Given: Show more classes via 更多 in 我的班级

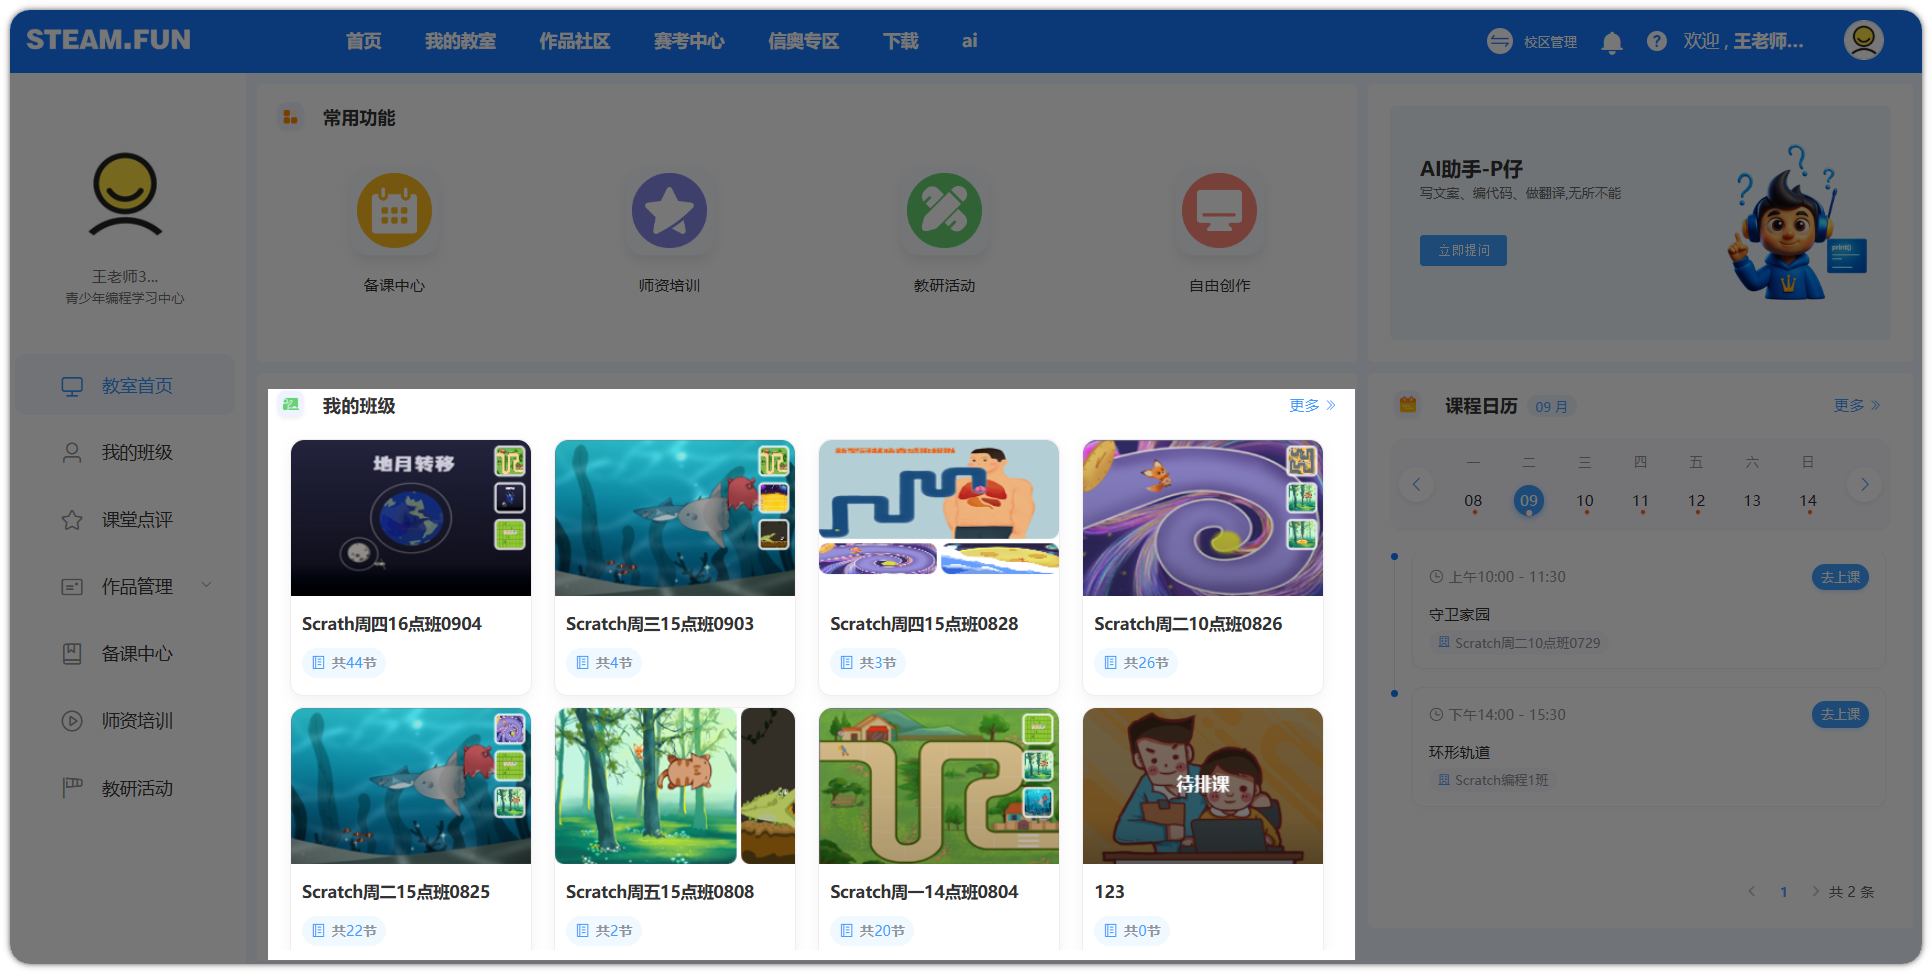Looking at the screenshot, I should [1312, 405].
